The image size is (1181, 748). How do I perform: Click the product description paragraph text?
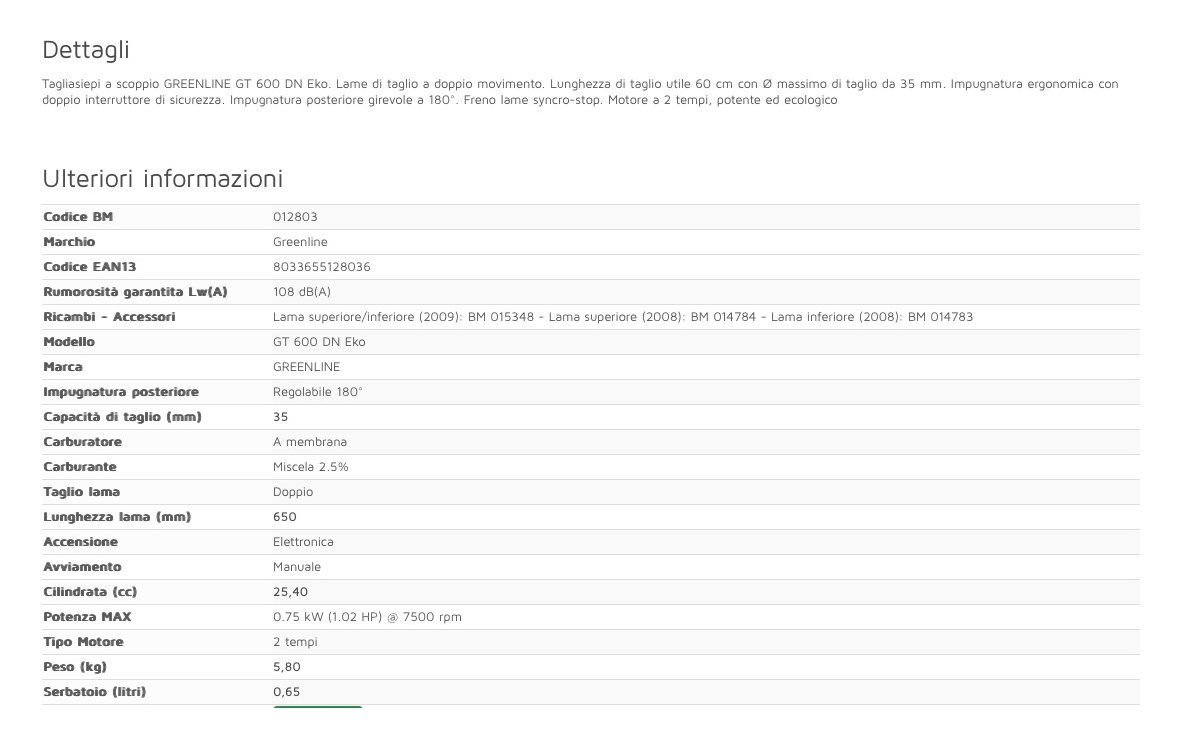(580, 92)
